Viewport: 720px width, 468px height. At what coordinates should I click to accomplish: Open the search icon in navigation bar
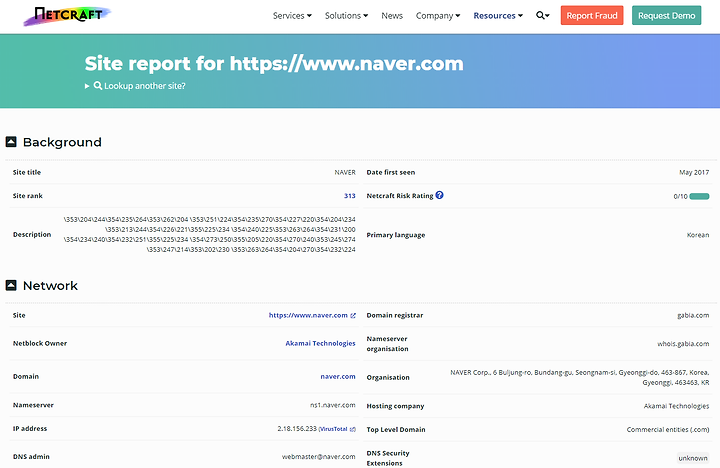coord(543,16)
